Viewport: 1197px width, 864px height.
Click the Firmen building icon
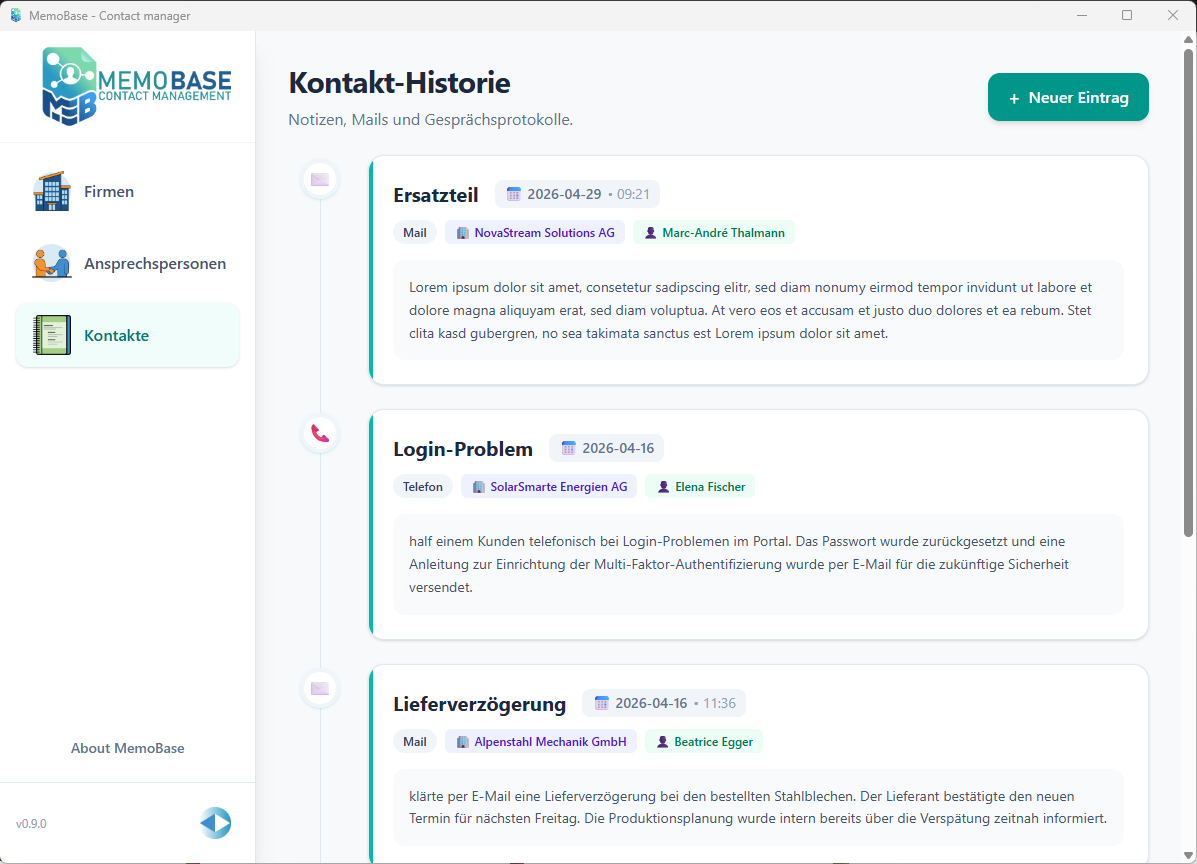tap(52, 192)
